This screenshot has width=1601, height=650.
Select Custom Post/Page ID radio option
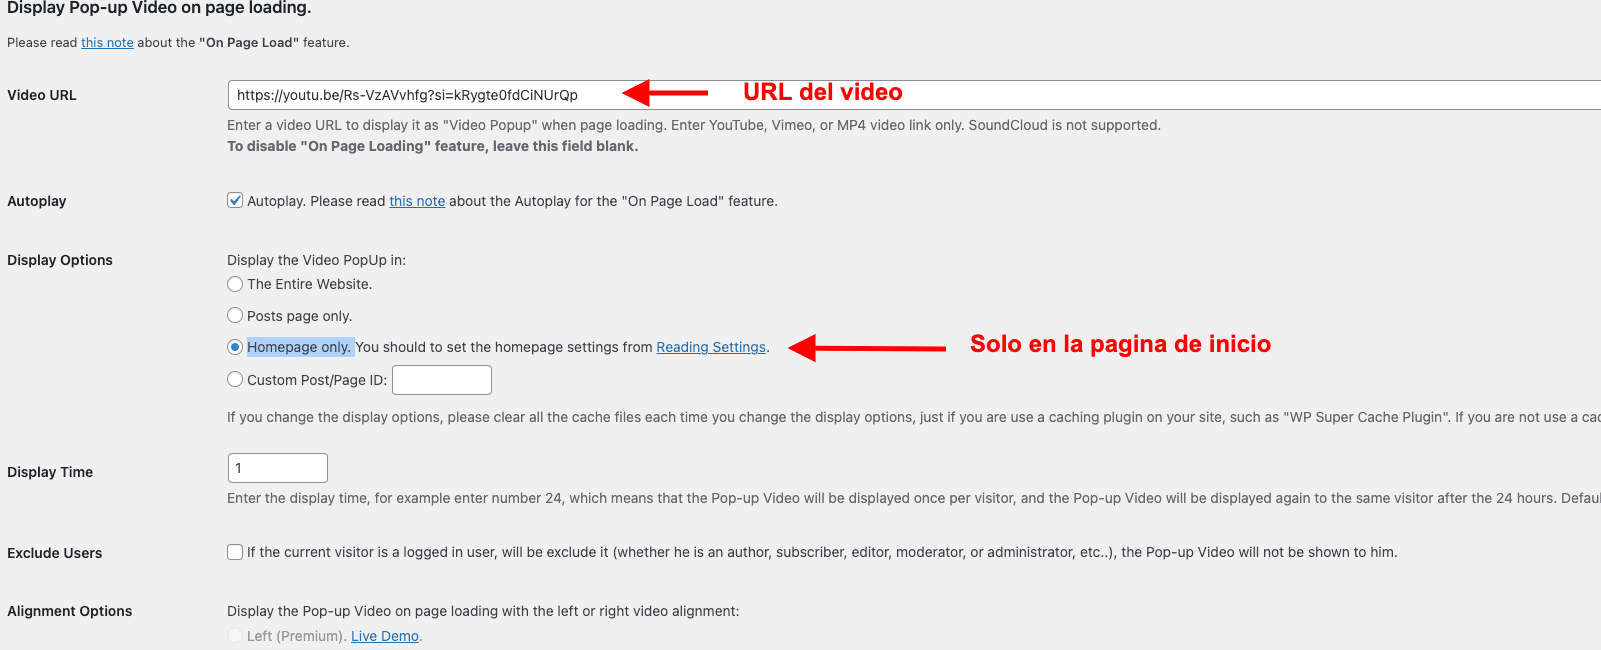(x=235, y=379)
